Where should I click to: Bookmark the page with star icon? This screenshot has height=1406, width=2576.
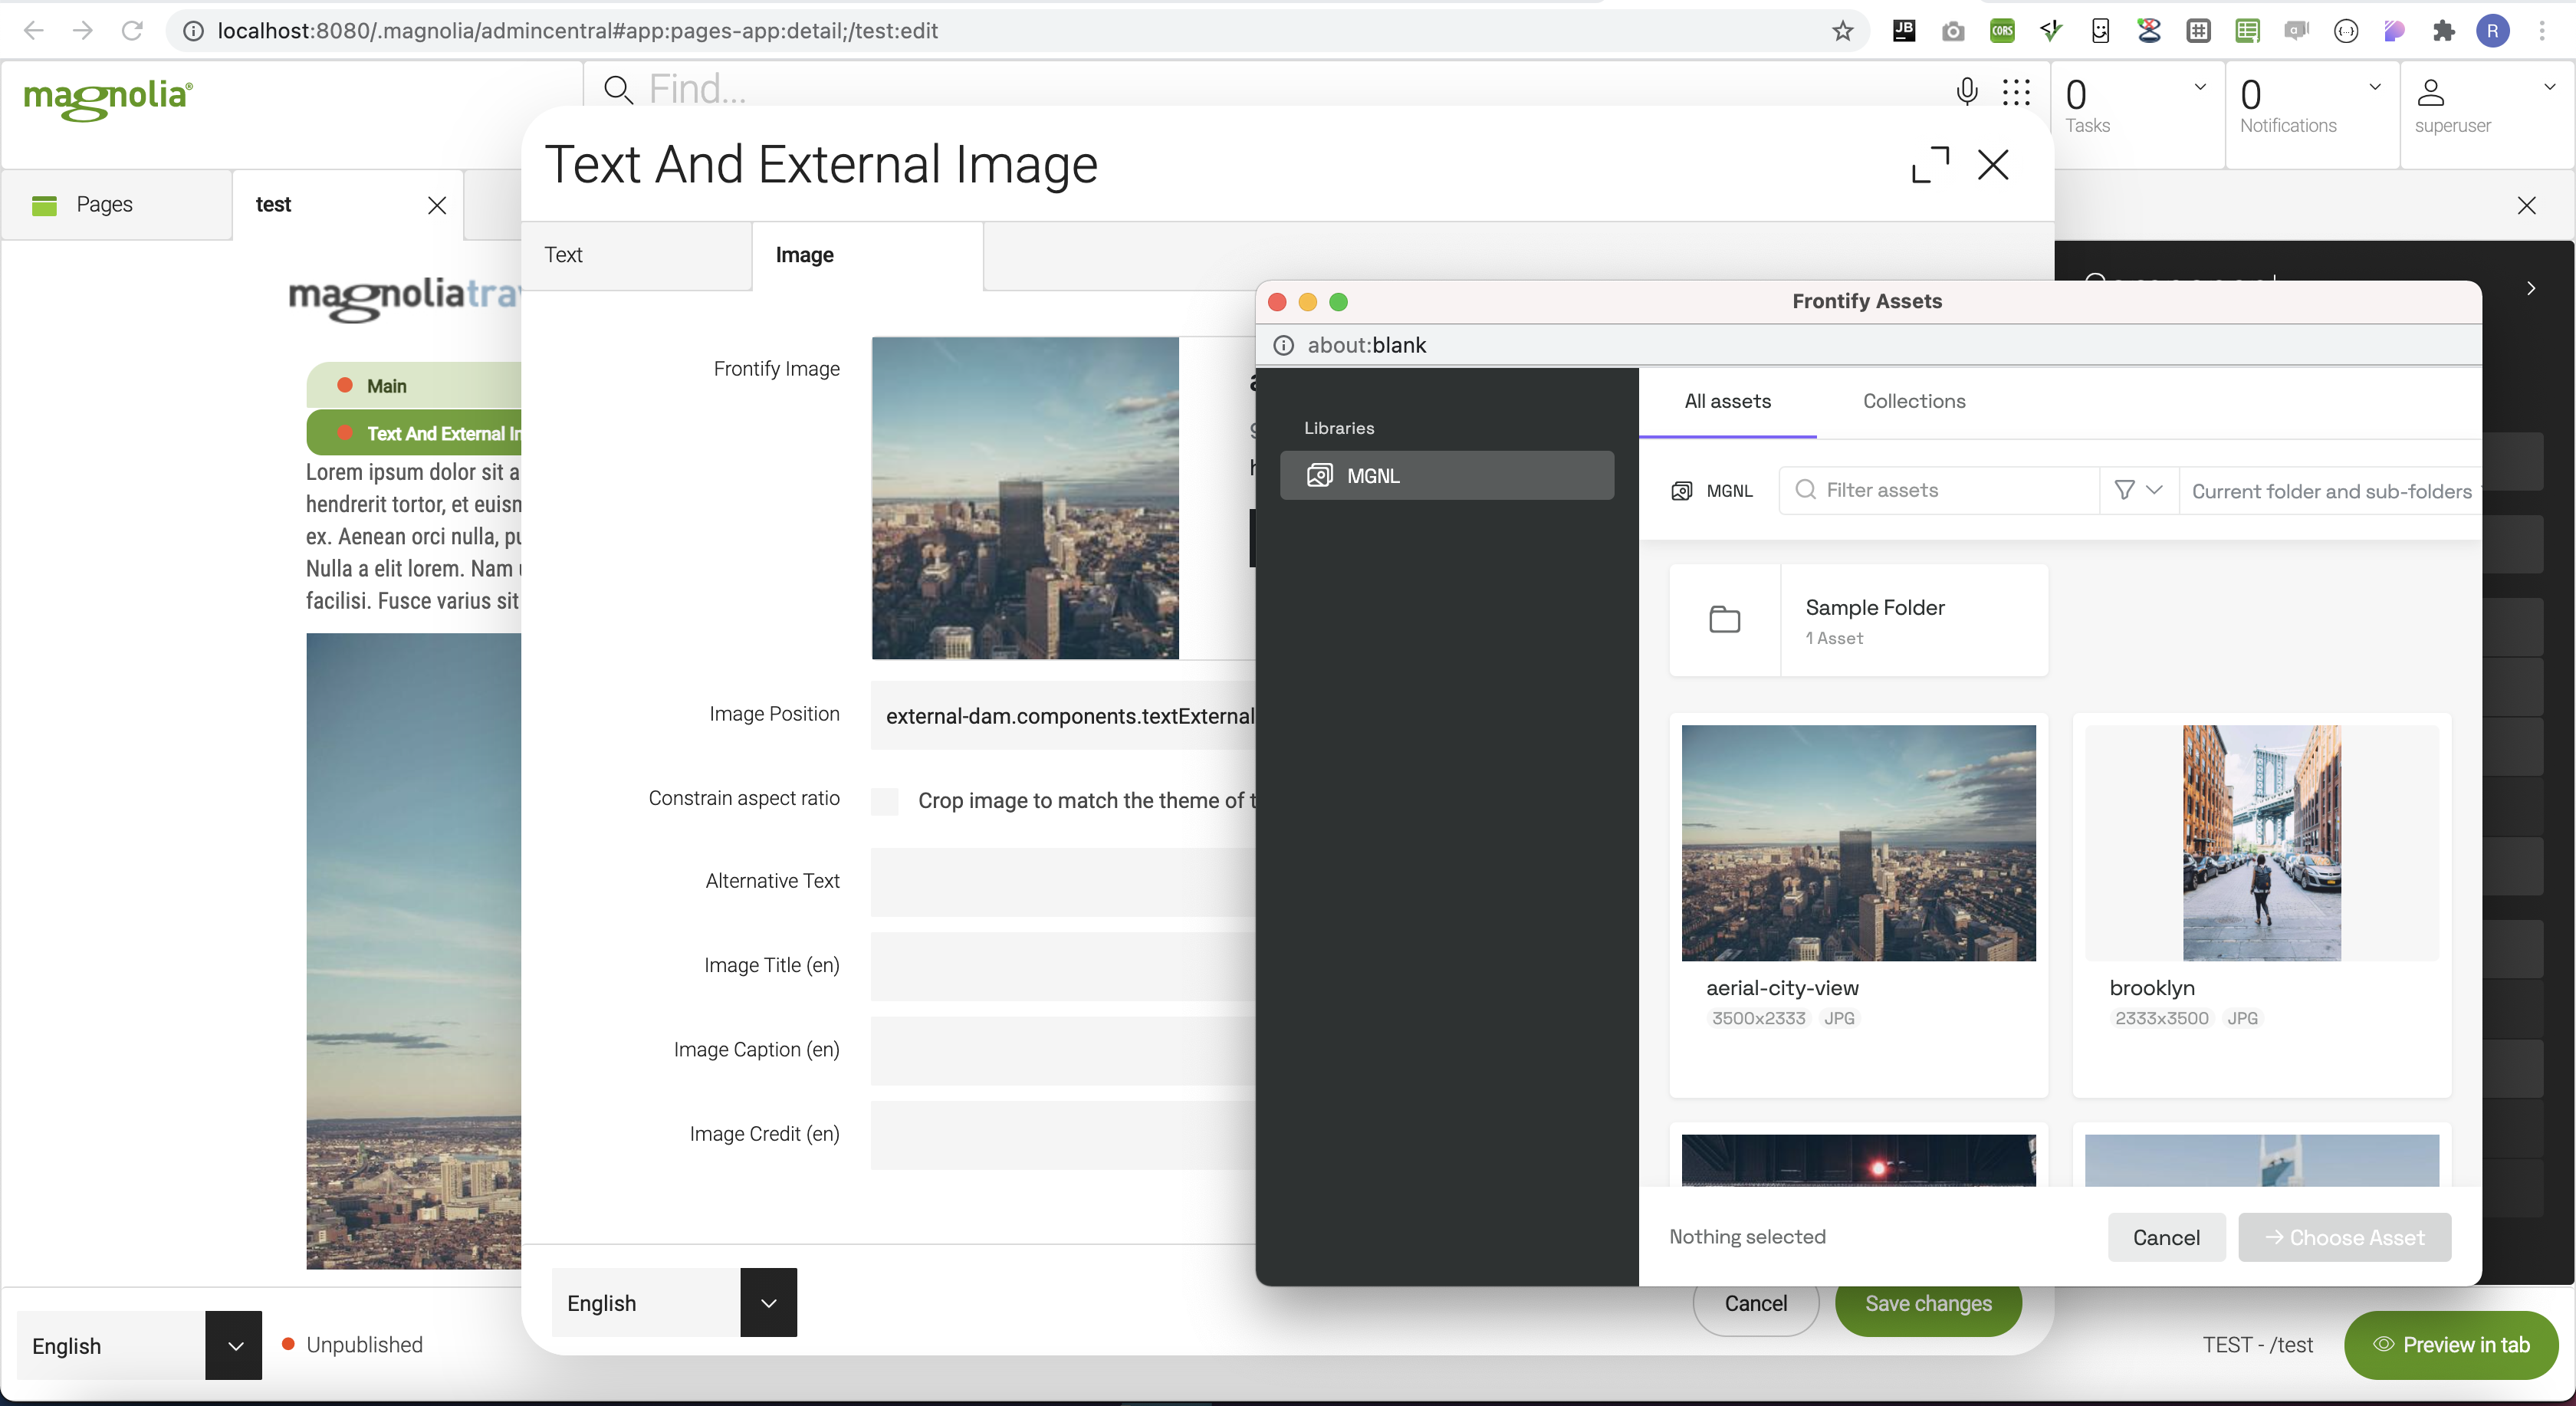[1842, 31]
